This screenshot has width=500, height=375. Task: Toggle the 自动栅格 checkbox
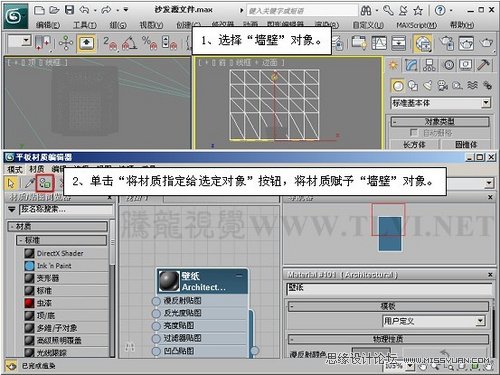[414, 133]
